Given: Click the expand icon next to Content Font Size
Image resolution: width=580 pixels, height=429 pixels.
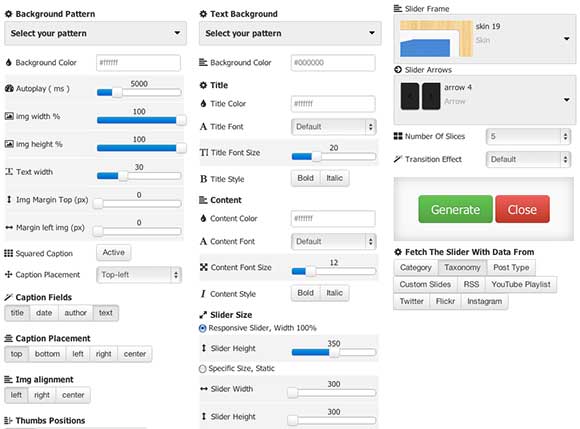Looking at the screenshot, I should pos(203,267).
